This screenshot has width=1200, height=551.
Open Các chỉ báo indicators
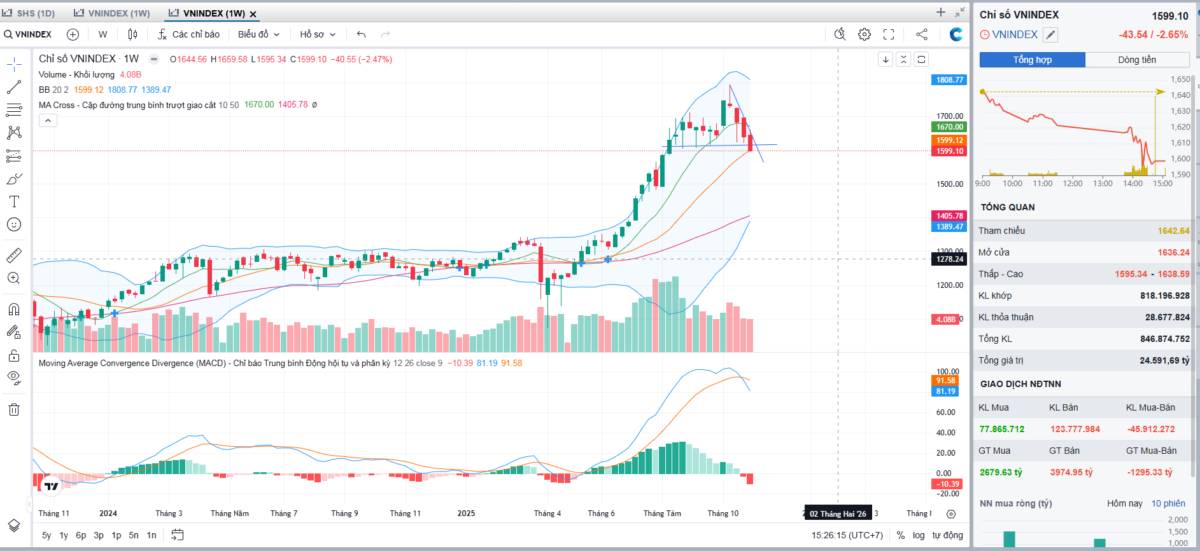coord(188,34)
